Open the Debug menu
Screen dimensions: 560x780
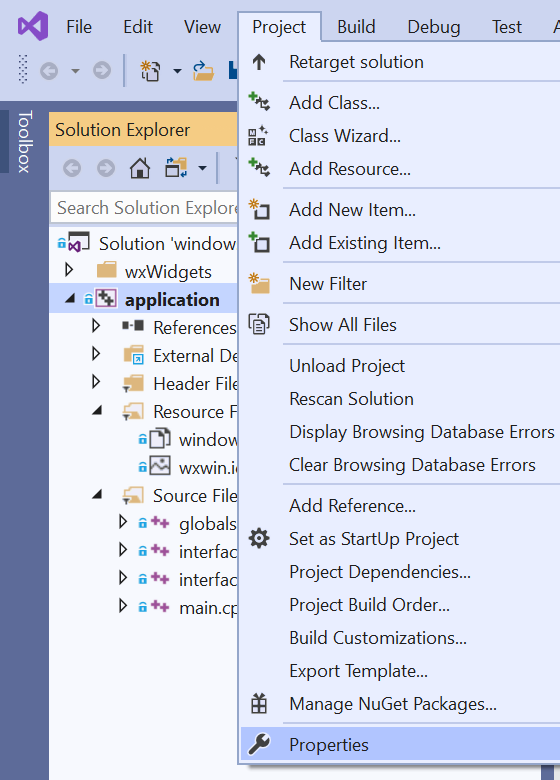434,27
